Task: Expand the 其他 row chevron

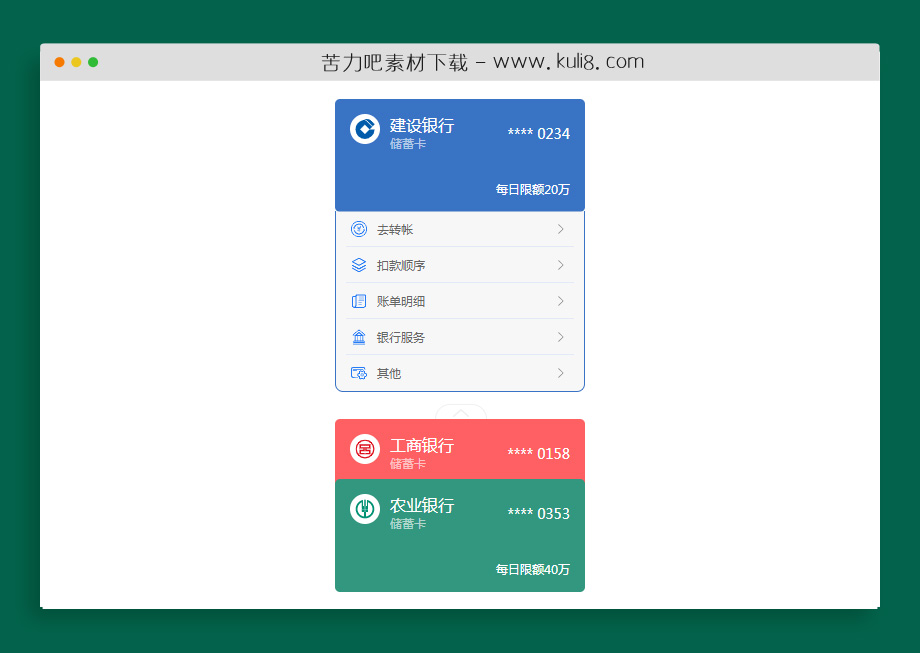Action: pos(562,373)
